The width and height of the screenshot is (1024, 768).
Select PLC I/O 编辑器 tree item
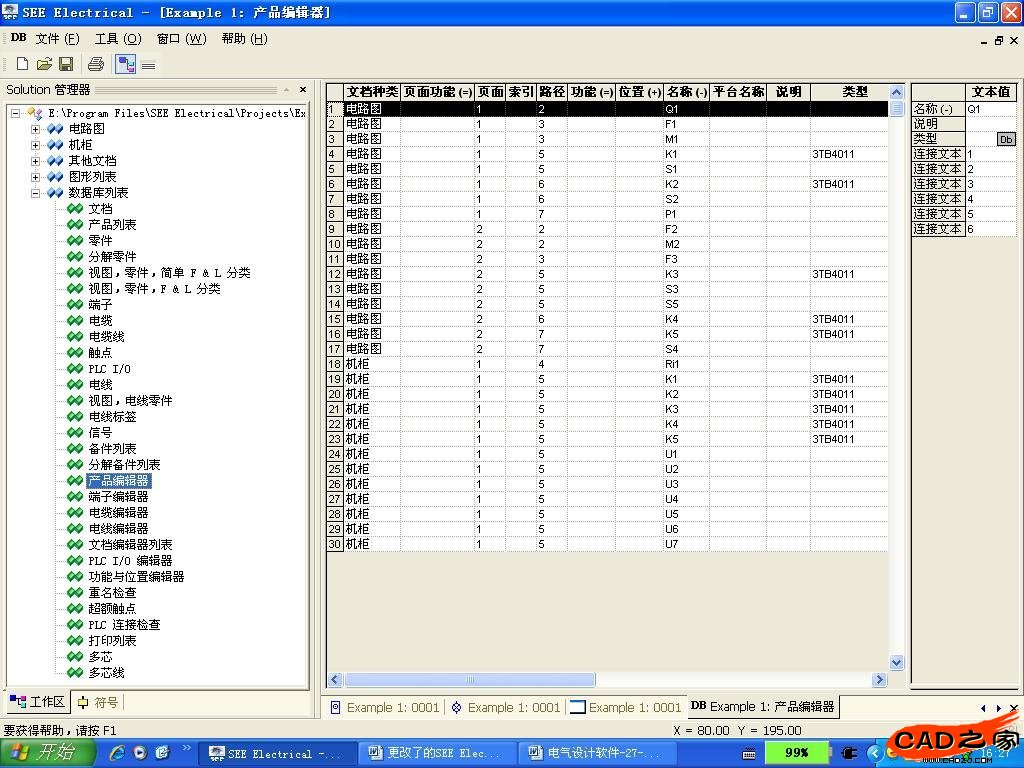pyautogui.click(x=130, y=561)
